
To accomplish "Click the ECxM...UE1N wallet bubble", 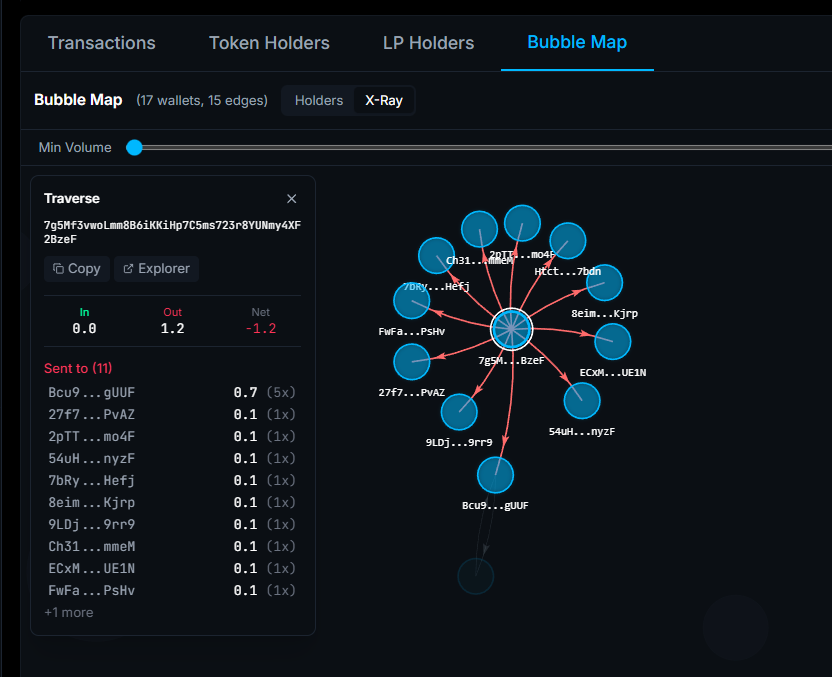I will pos(612,341).
